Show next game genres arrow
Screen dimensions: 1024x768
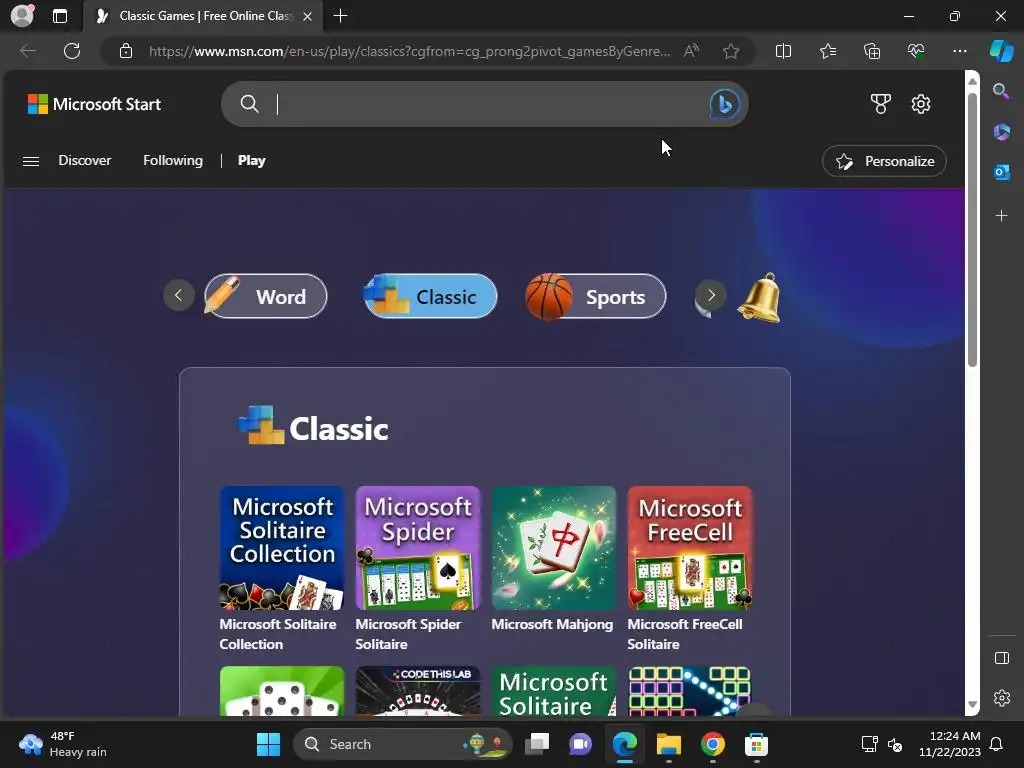pos(711,295)
